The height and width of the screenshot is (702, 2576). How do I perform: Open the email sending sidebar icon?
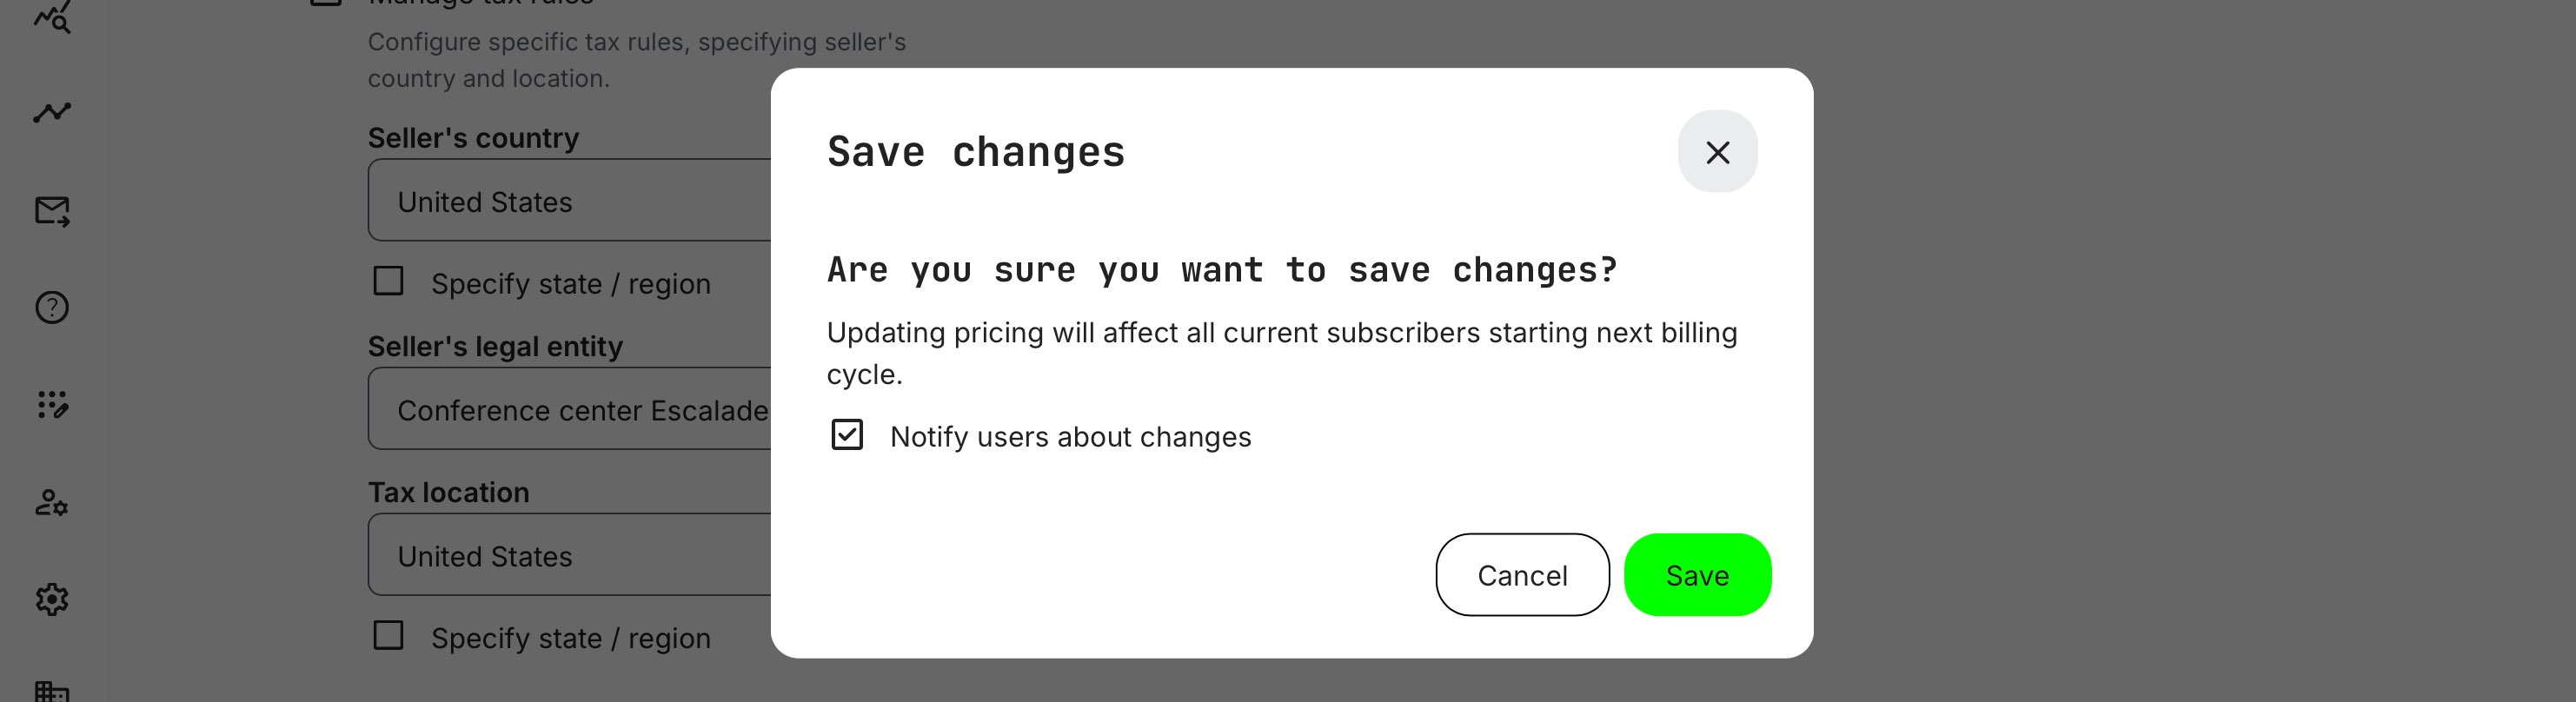[51, 211]
